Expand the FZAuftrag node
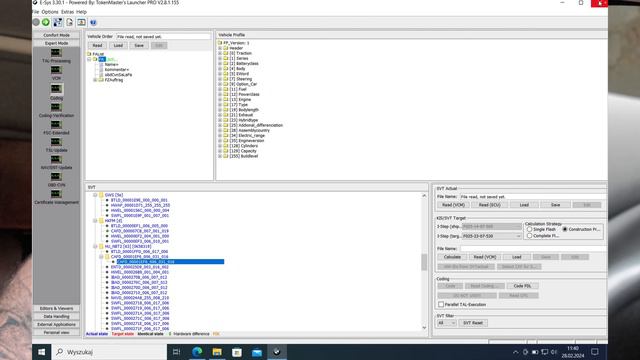The width and height of the screenshot is (640, 360). (x=95, y=80)
